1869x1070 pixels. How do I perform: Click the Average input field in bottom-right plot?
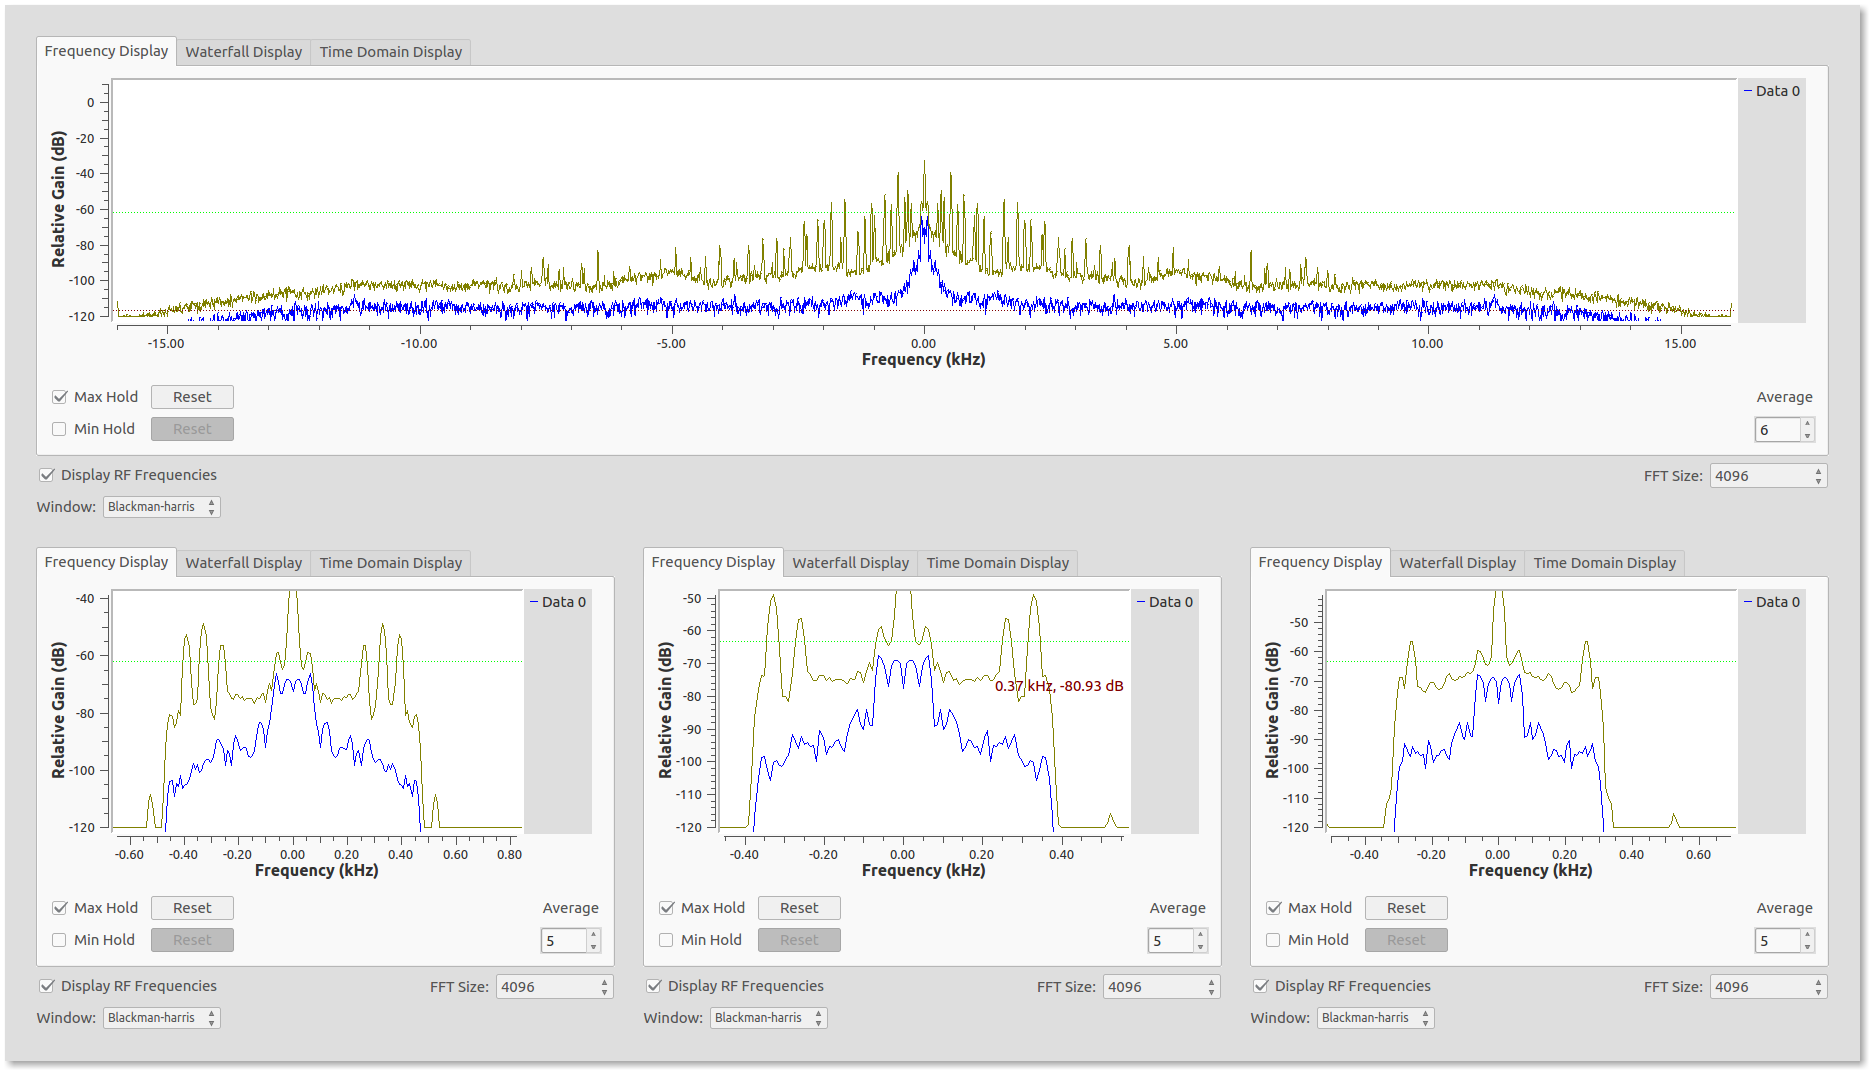click(x=1777, y=941)
